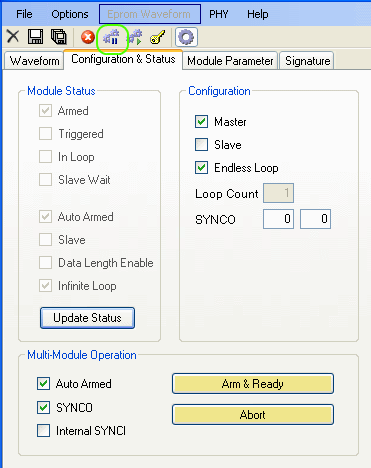Click the first SYNCO value field
Image resolution: width=371 pixels, height=468 pixels.
pyautogui.click(x=278, y=219)
